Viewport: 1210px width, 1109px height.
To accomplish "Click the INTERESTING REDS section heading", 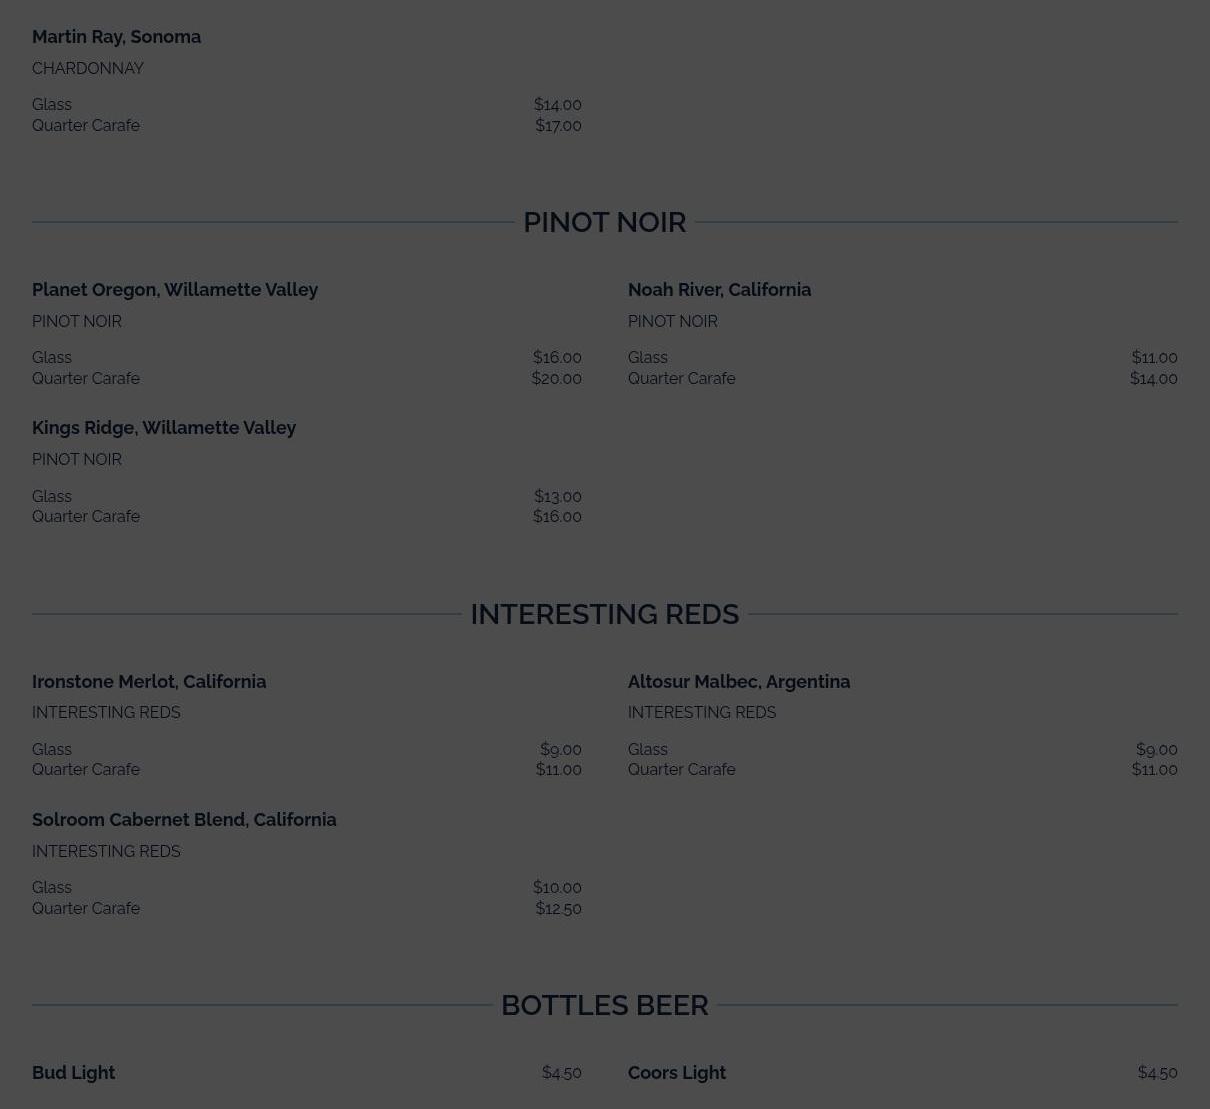I will [x=604, y=614].
